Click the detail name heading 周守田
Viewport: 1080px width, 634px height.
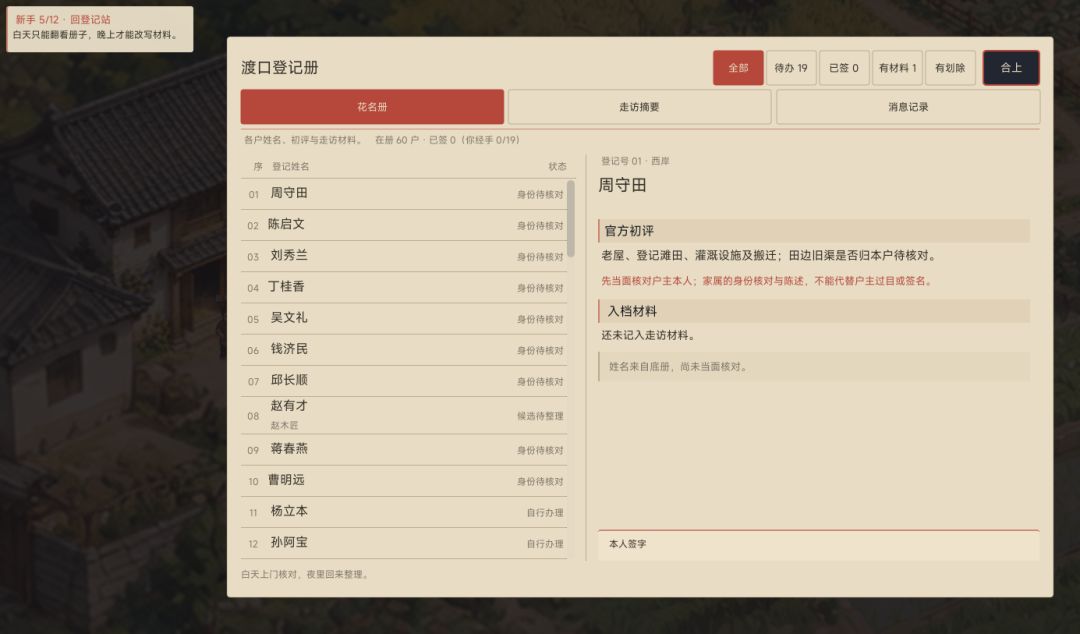click(622, 185)
